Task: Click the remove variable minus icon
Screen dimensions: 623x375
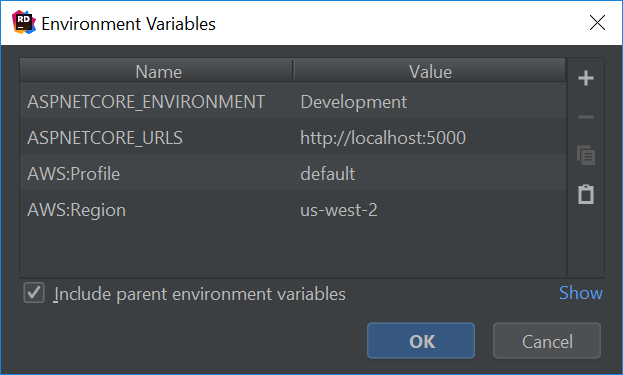Action: tap(586, 117)
